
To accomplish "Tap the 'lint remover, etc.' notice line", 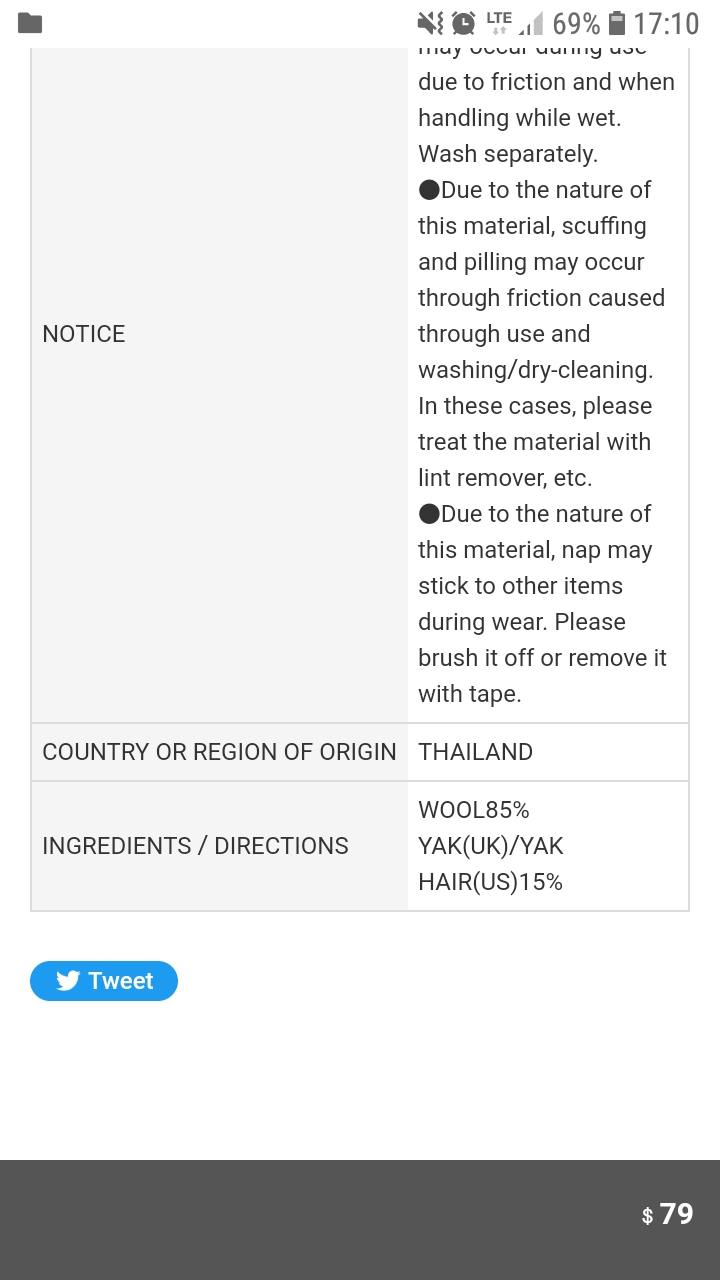I will click(505, 478).
